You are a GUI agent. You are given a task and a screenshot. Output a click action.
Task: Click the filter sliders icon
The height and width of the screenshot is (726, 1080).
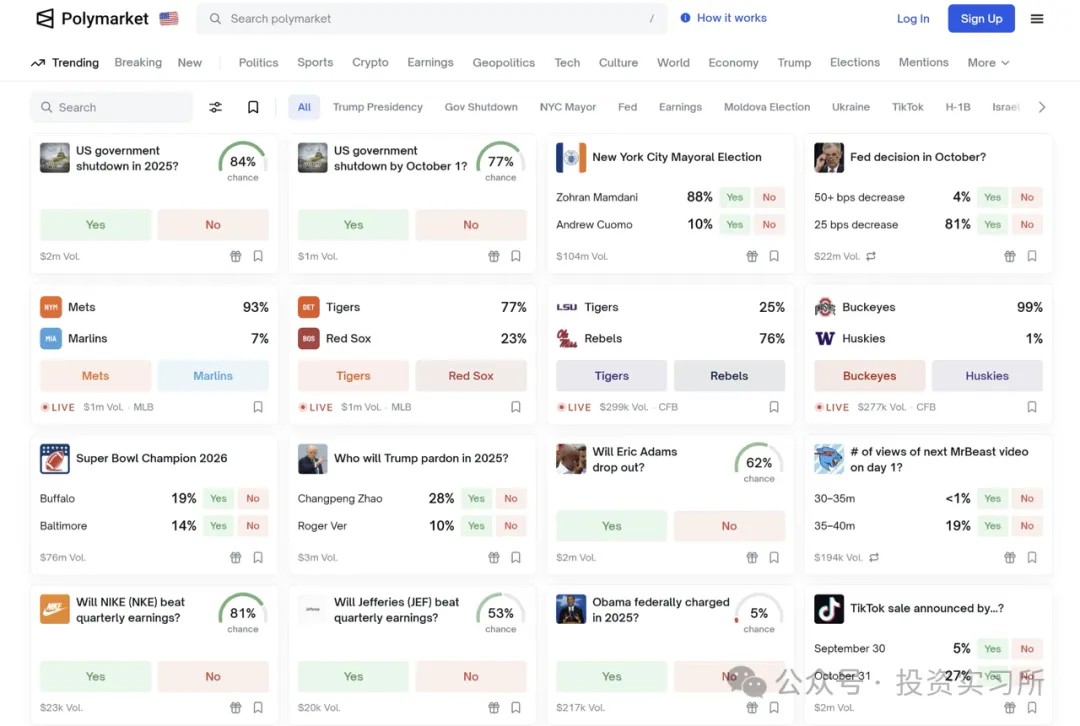215,107
